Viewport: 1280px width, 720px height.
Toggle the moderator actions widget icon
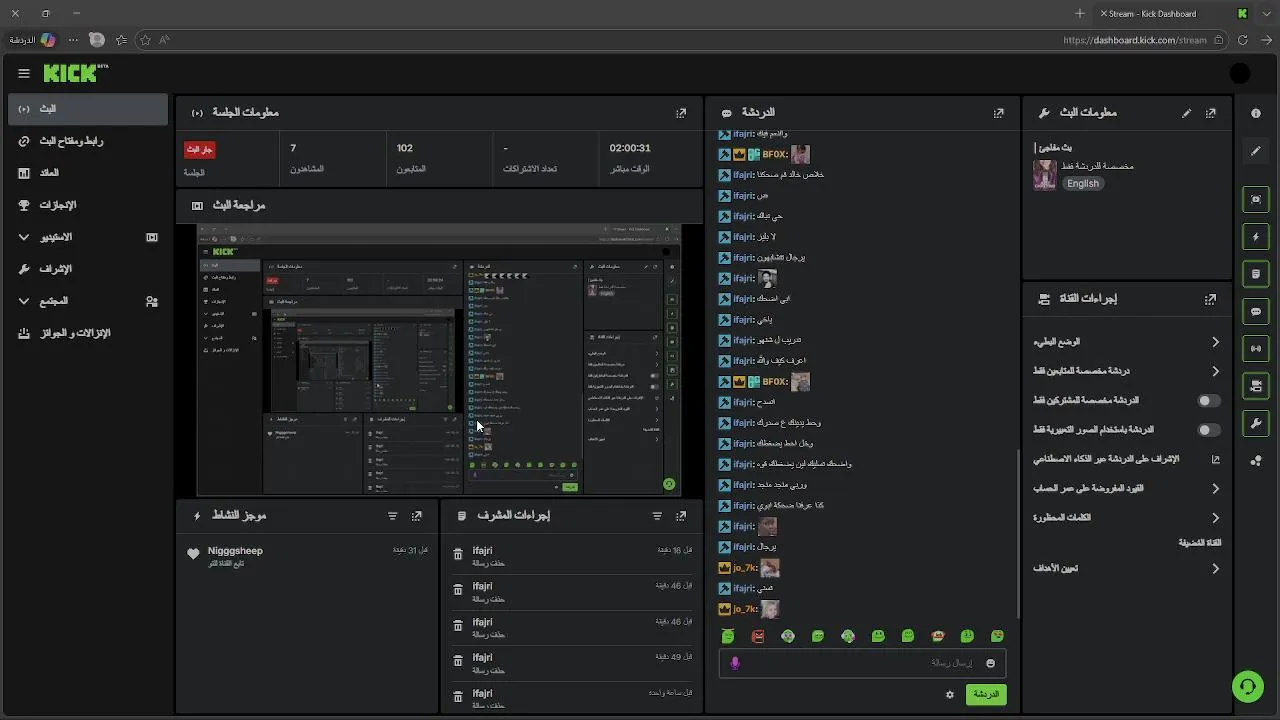pos(1256,274)
